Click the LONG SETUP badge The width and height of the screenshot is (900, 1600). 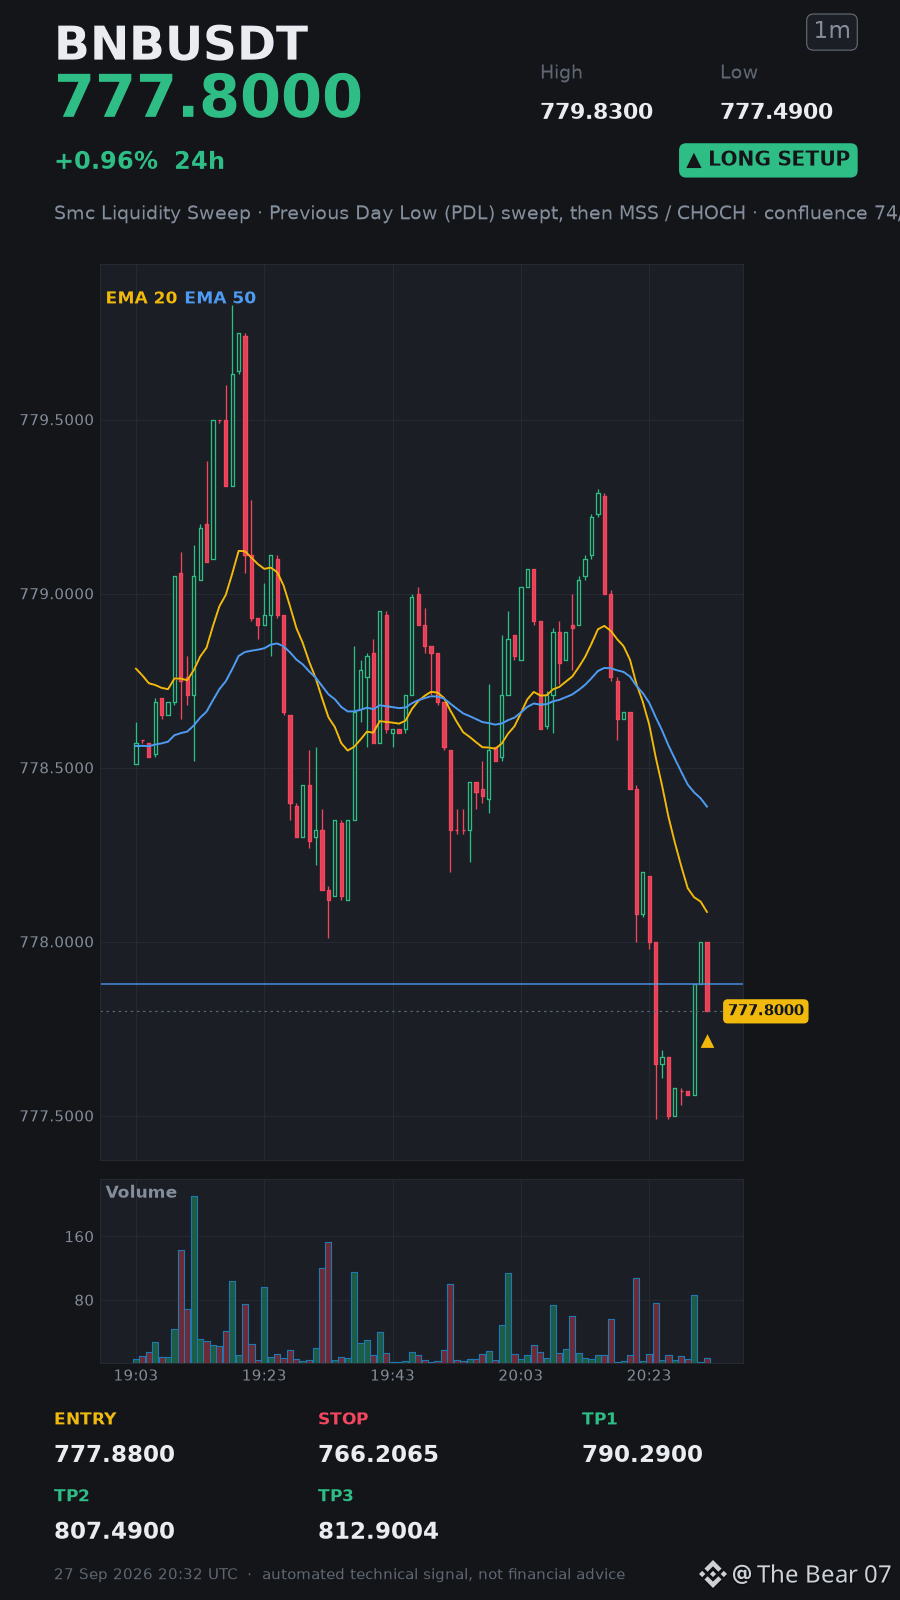coord(768,160)
